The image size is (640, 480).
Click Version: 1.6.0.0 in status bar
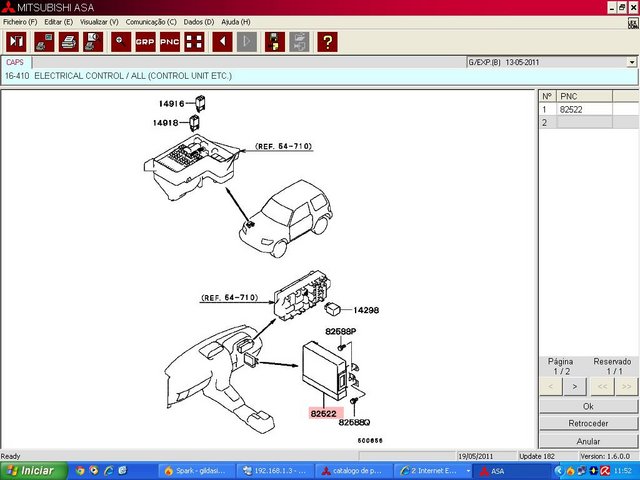click(605, 456)
